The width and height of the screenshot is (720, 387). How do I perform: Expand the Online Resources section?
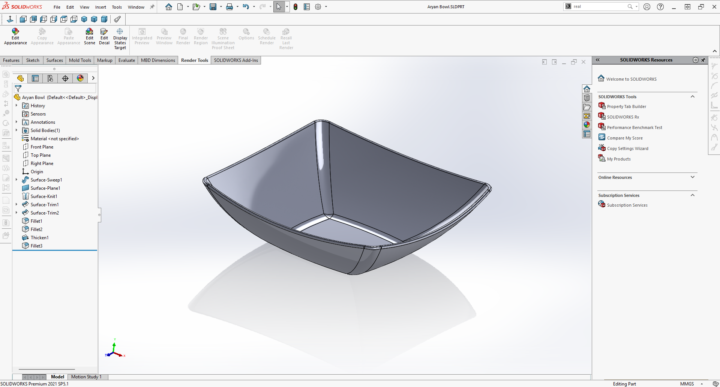click(x=692, y=177)
